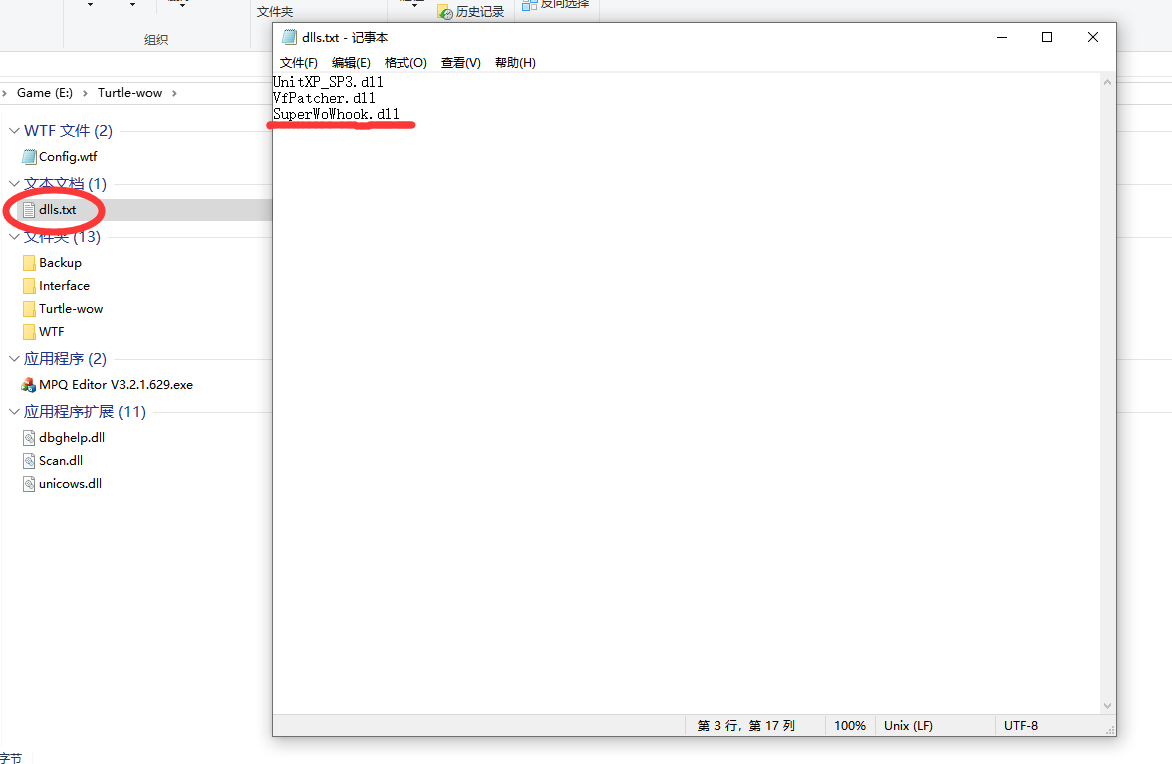The image size is (1172, 764).
Task: Open the 文件(F) menu in Notepad
Action: pos(299,63)
